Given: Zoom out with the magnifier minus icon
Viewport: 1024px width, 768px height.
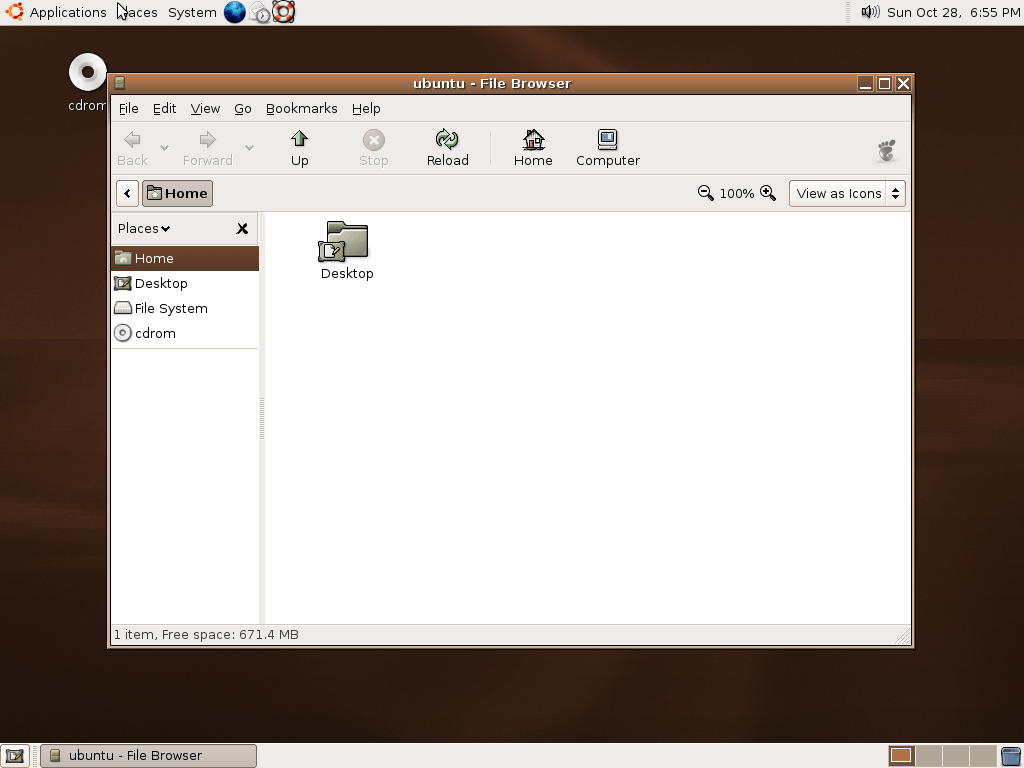Looking at the screenshot, I should (x=706, y=193).
